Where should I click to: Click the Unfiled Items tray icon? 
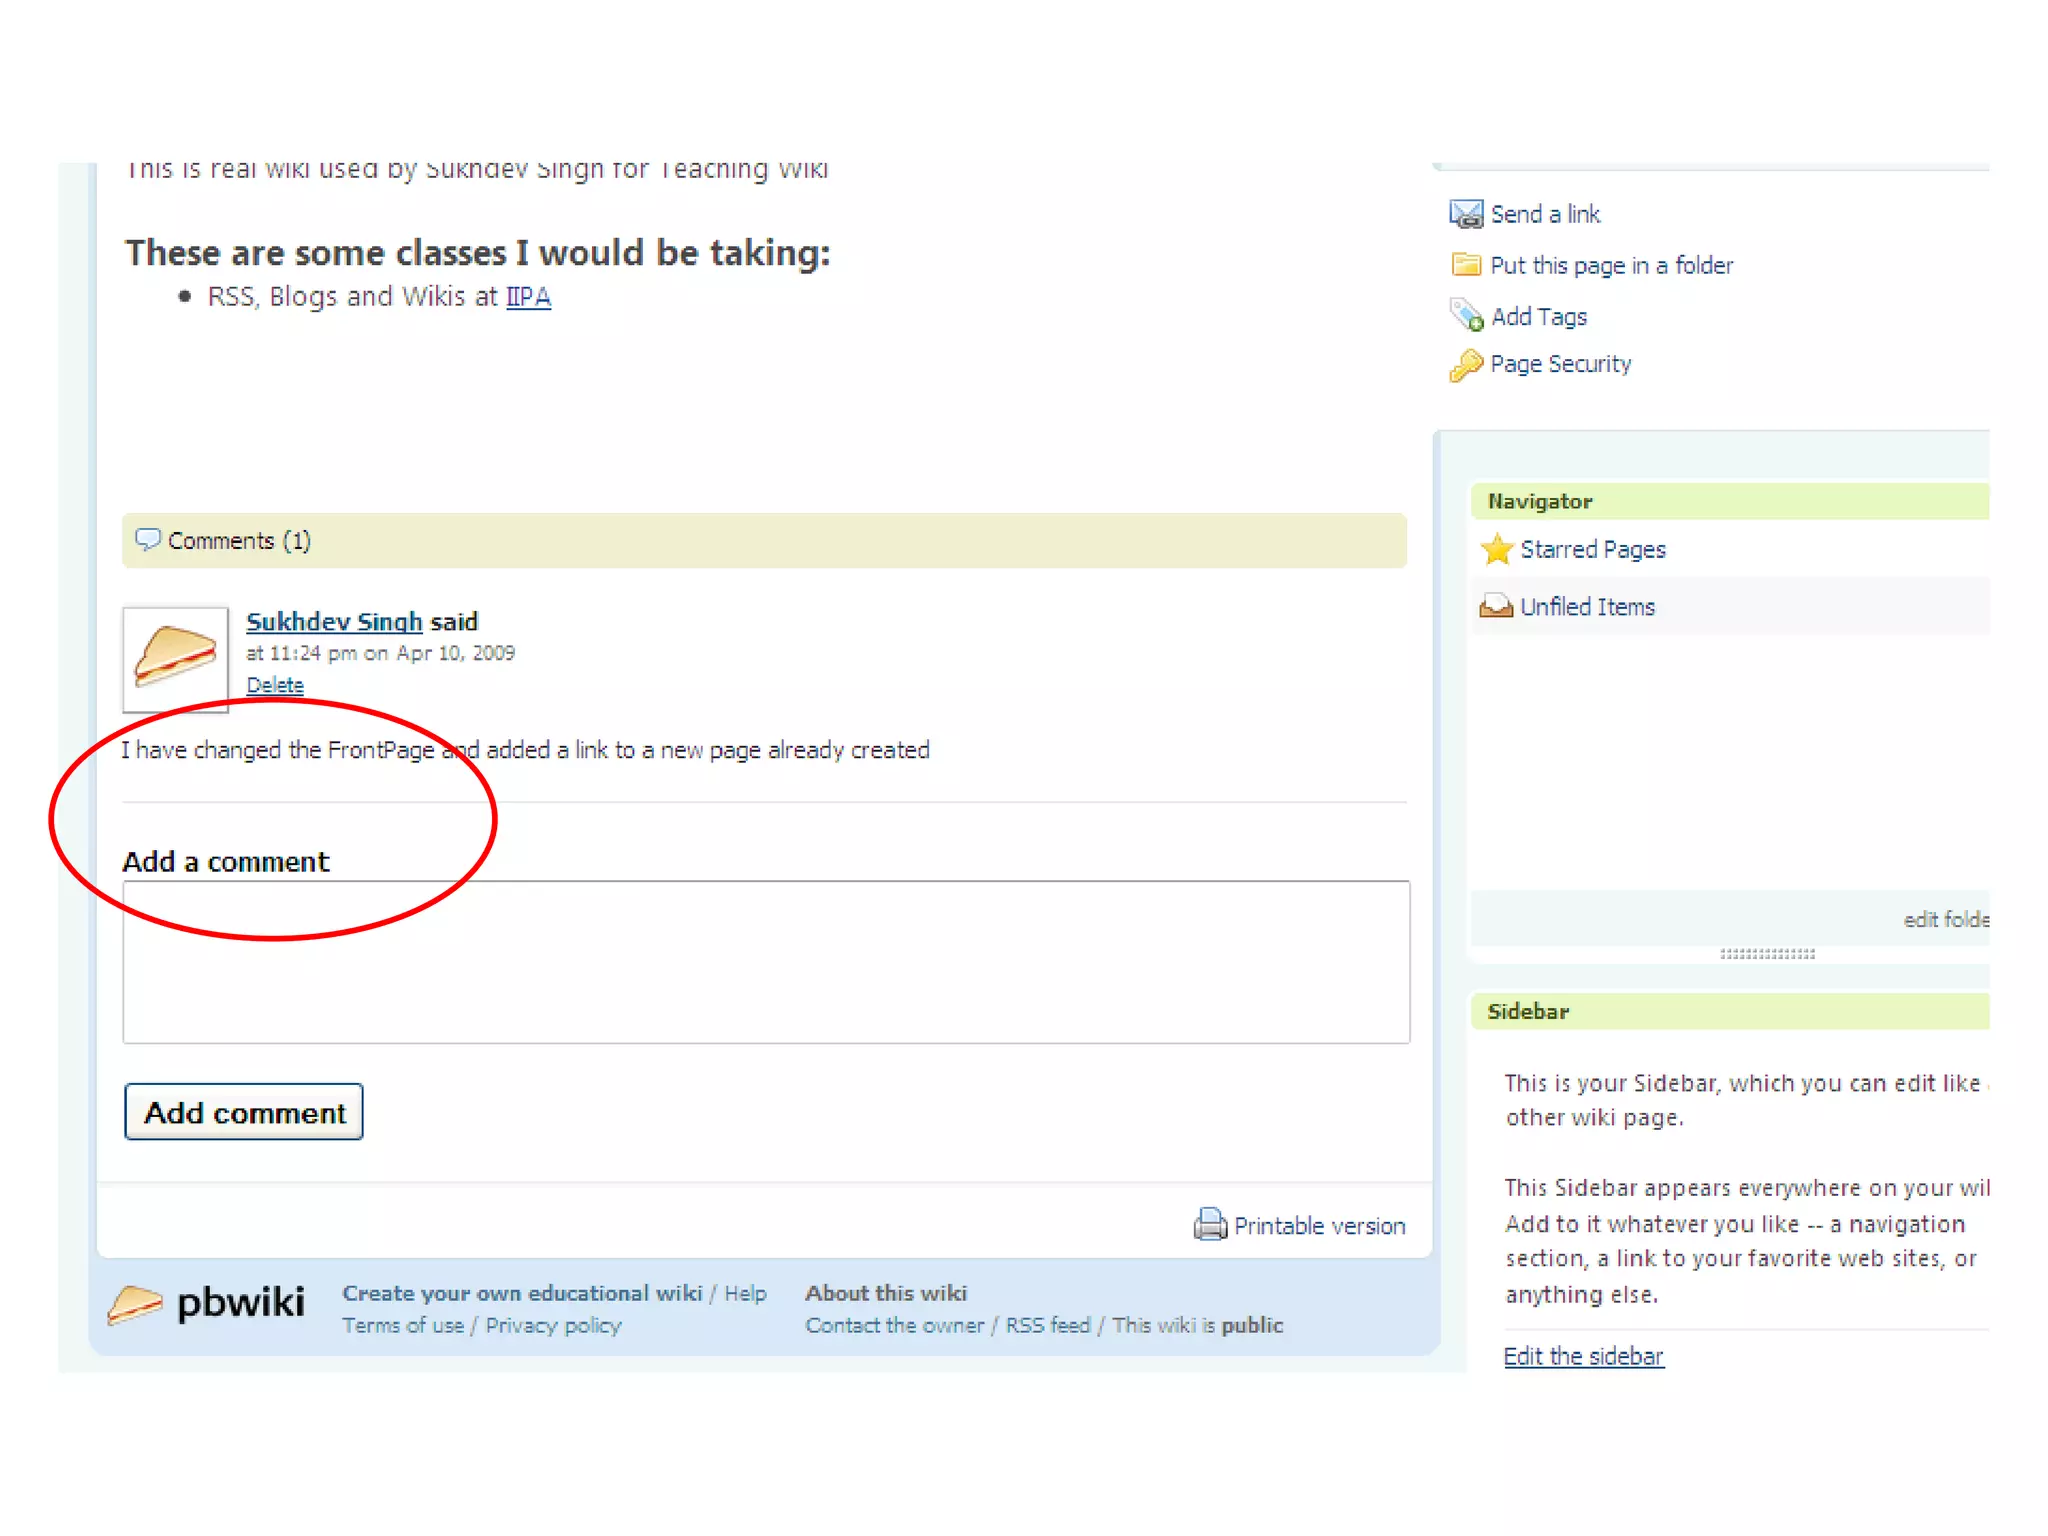pos(1496,607)
